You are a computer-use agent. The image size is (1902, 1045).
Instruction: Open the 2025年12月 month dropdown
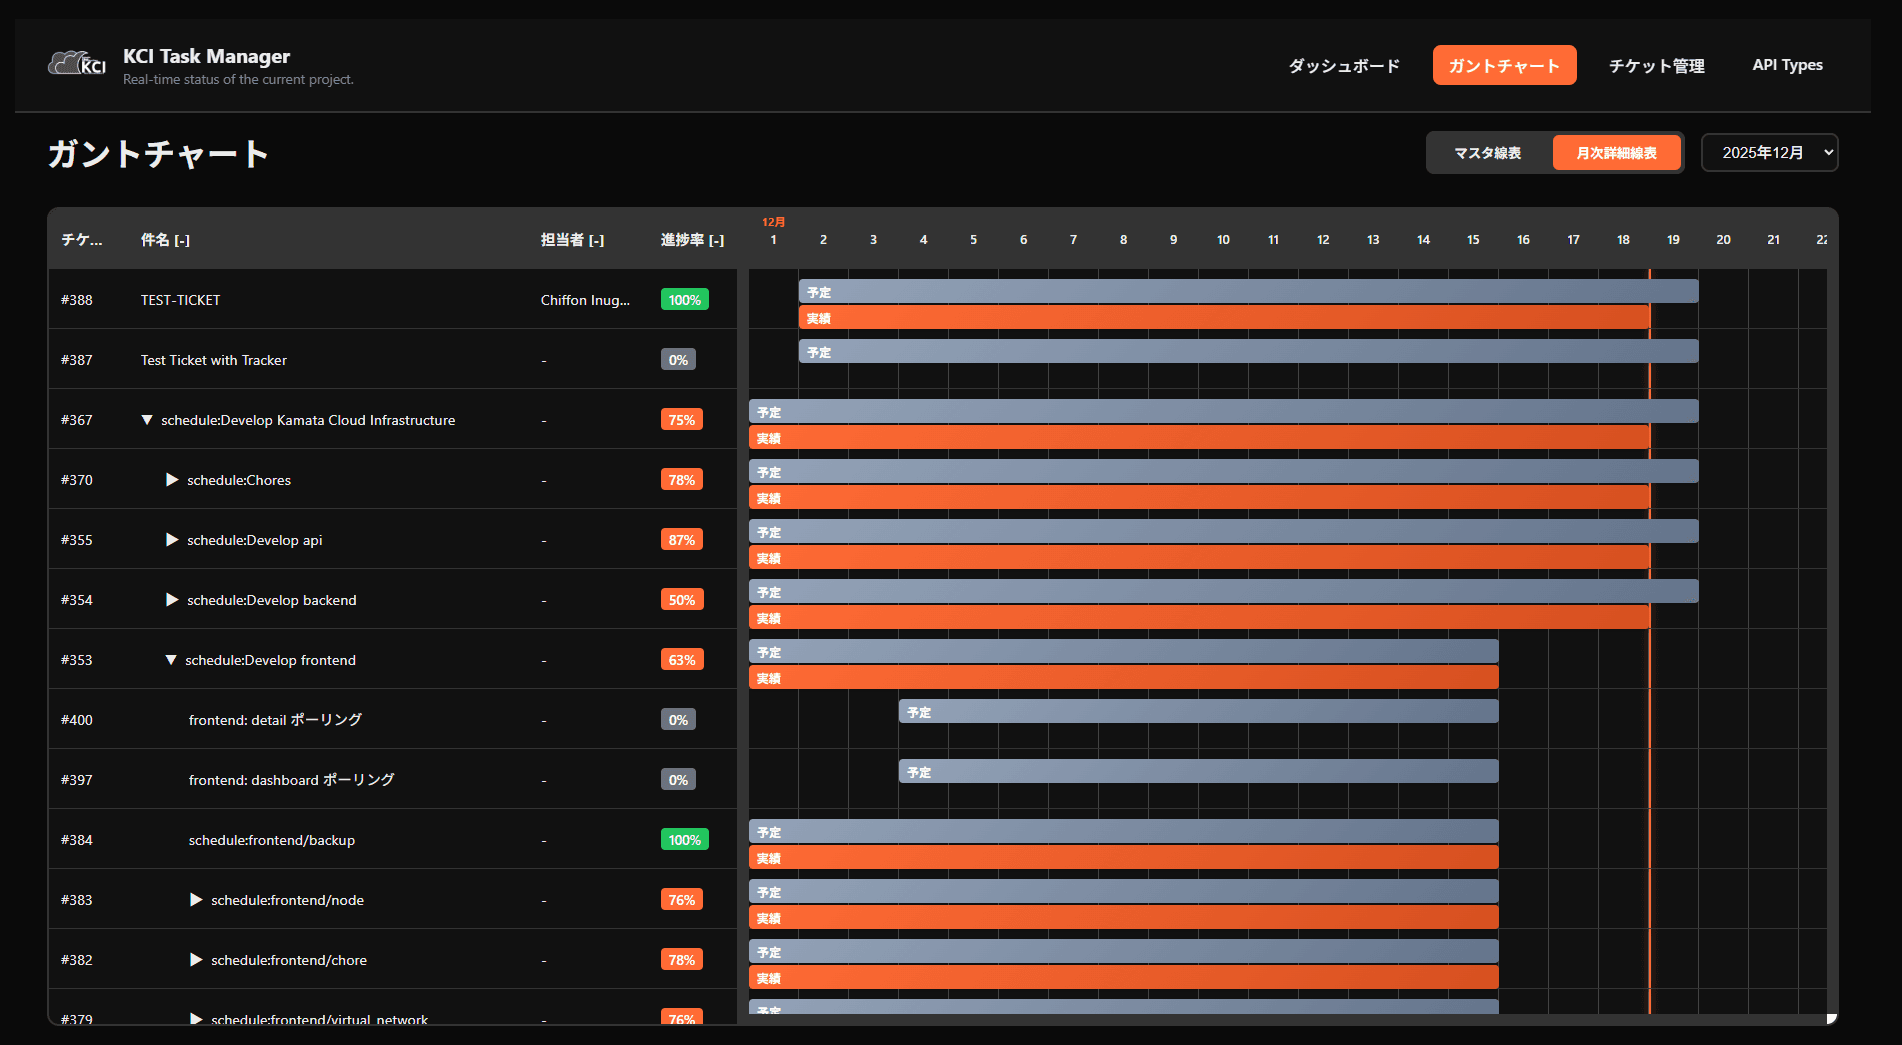coord(1769,153)
